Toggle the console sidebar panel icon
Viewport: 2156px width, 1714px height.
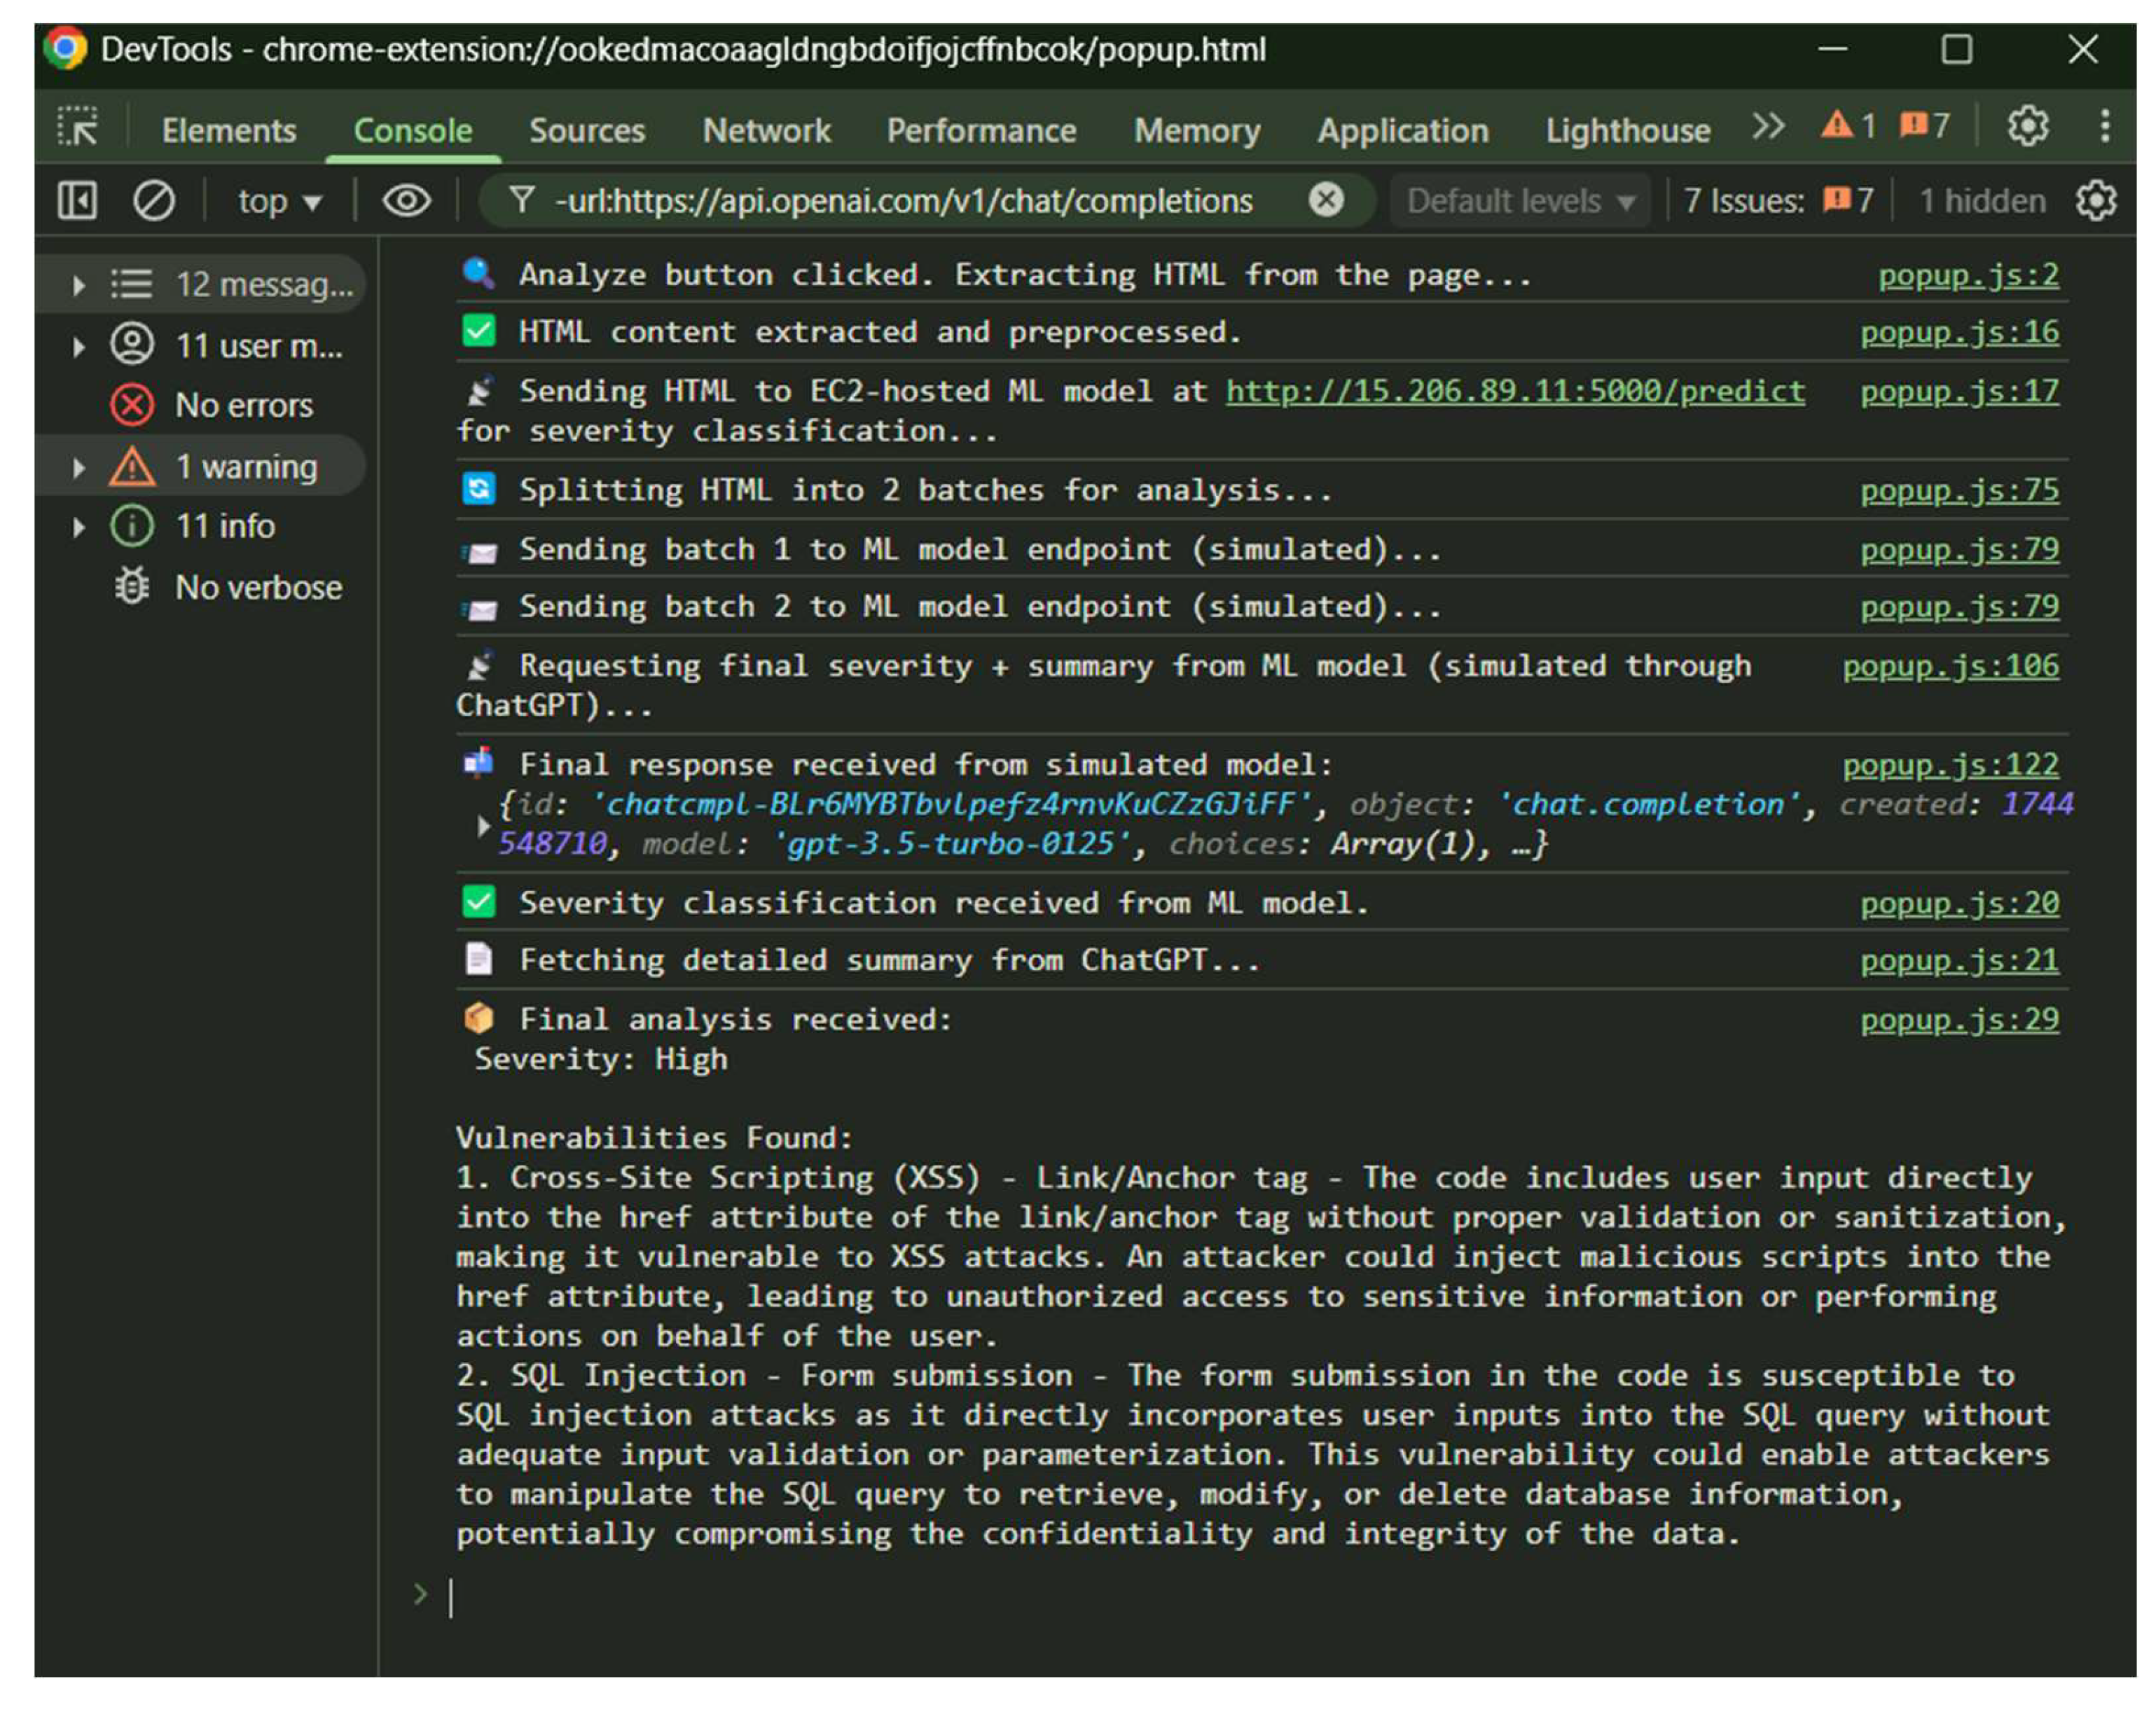[77, 201]
